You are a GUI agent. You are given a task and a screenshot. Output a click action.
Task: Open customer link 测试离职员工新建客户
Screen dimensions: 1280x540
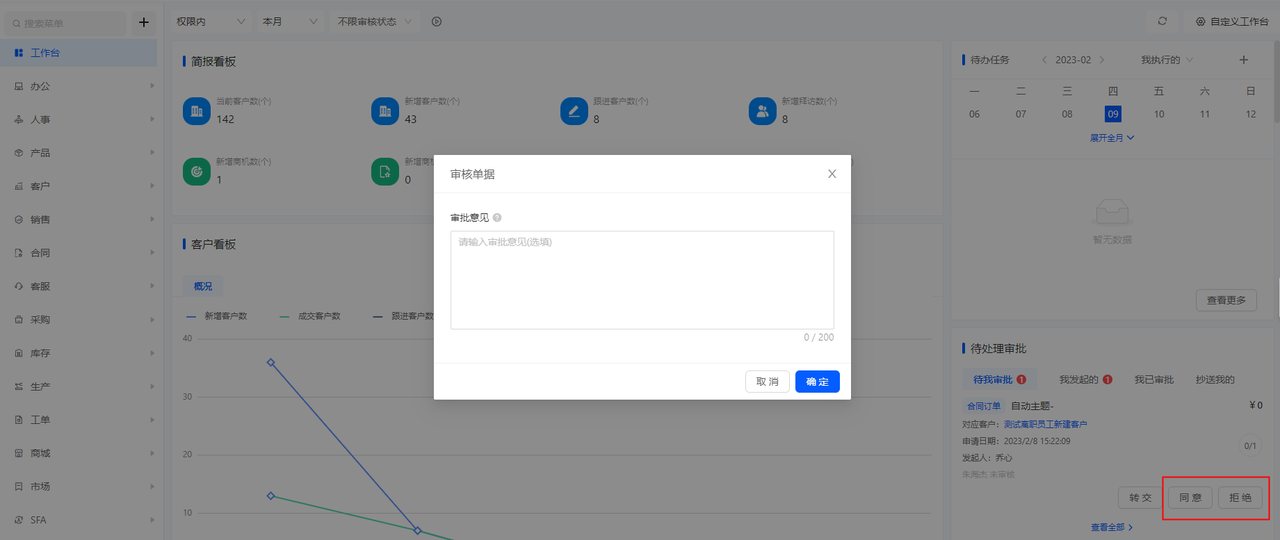point(1045,424)
